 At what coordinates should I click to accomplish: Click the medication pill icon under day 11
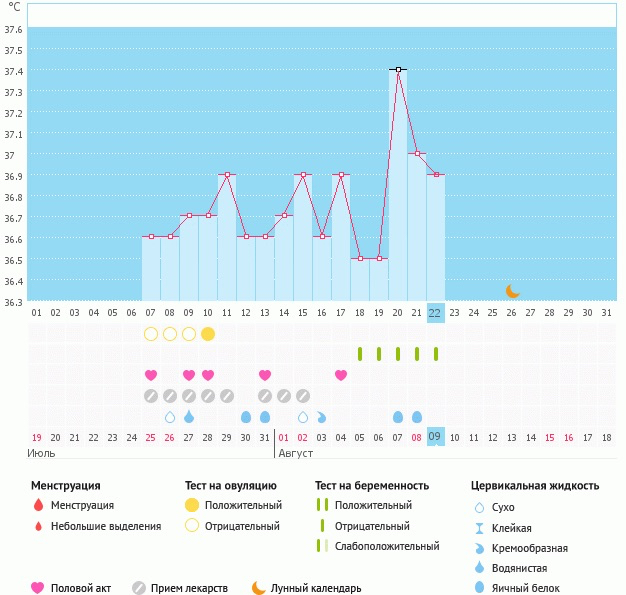tap(227, 396)
